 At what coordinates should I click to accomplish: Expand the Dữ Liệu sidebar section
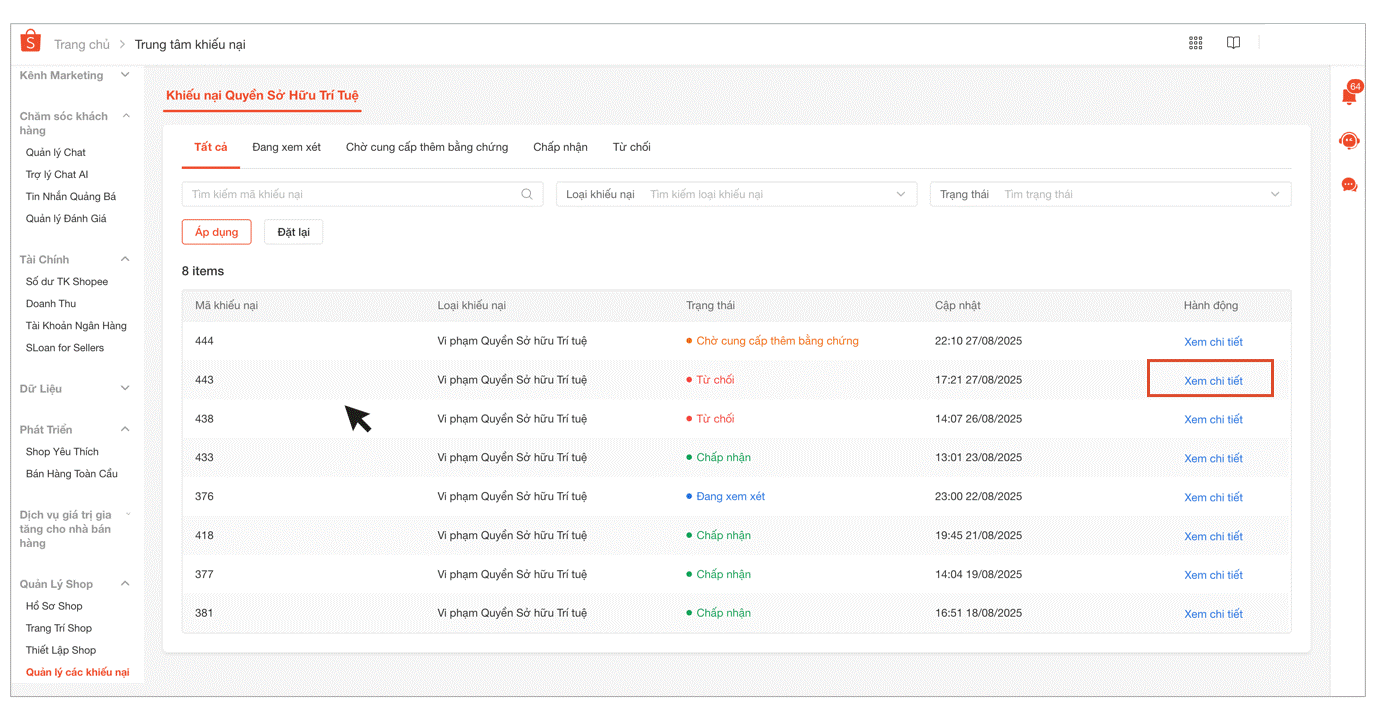coord(125,388)
